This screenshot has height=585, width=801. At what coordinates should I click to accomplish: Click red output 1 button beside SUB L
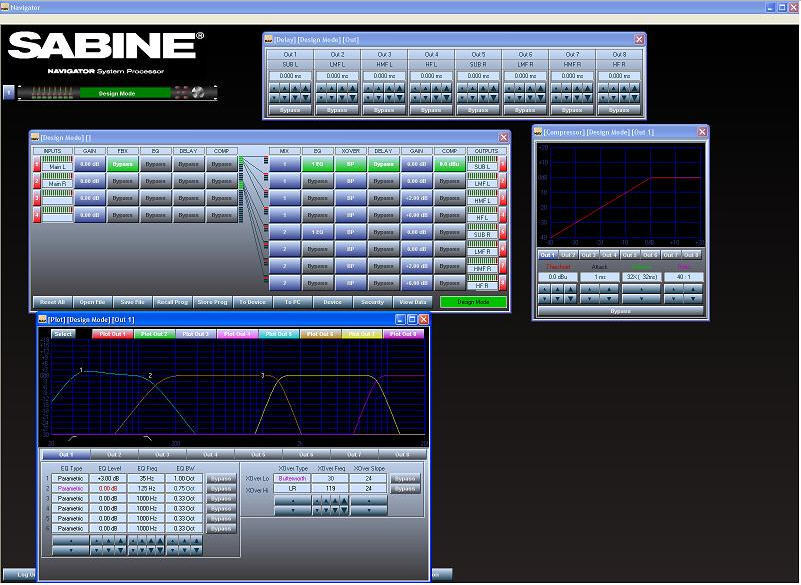point(503,164)
